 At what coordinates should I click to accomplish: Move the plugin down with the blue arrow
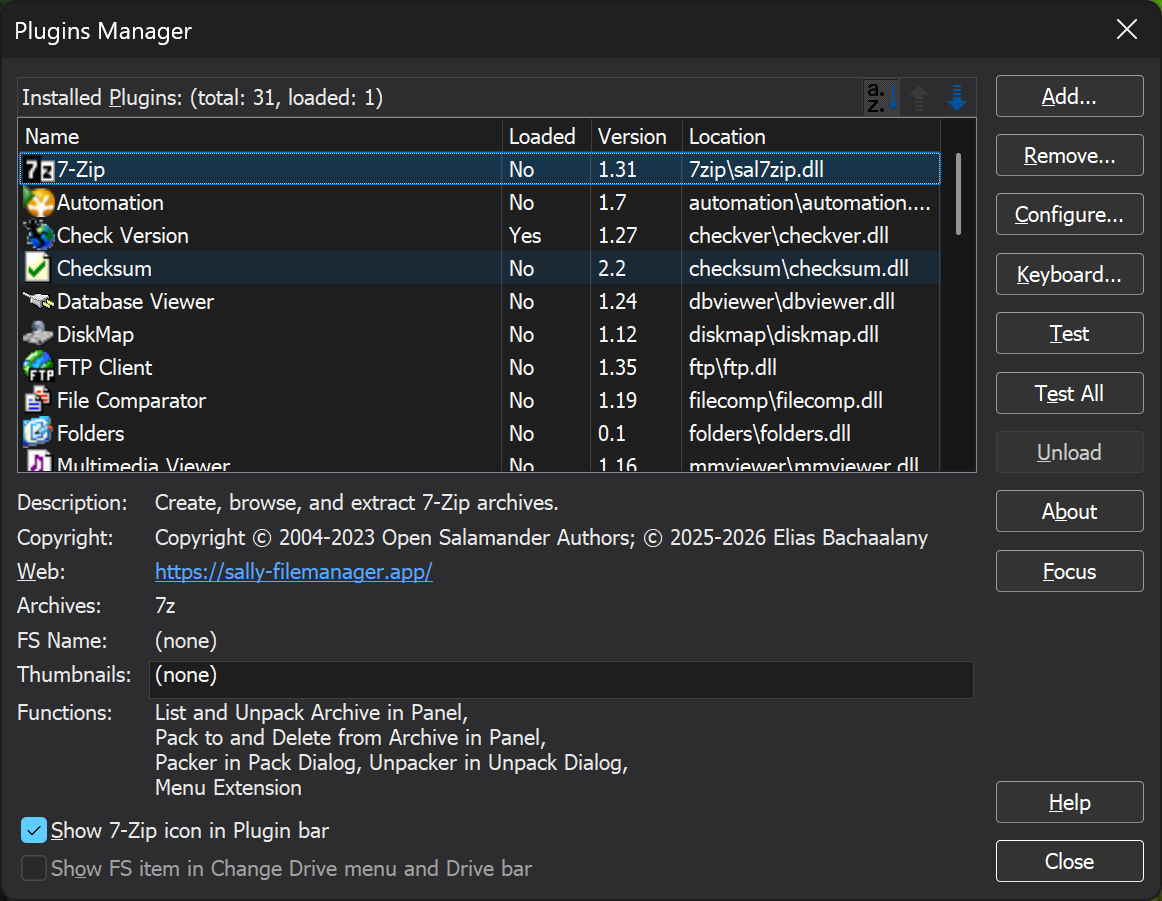pos(957,98)
